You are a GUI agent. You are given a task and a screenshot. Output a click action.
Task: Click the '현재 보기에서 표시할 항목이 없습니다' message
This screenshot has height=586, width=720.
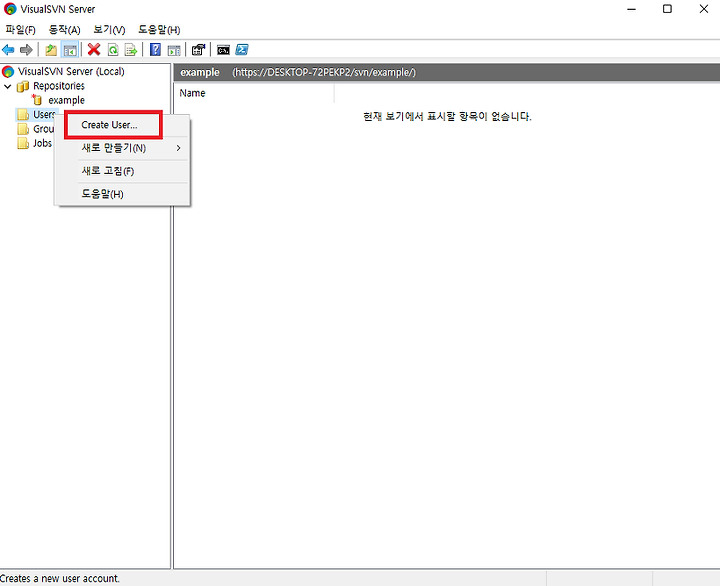pos(447,117)
